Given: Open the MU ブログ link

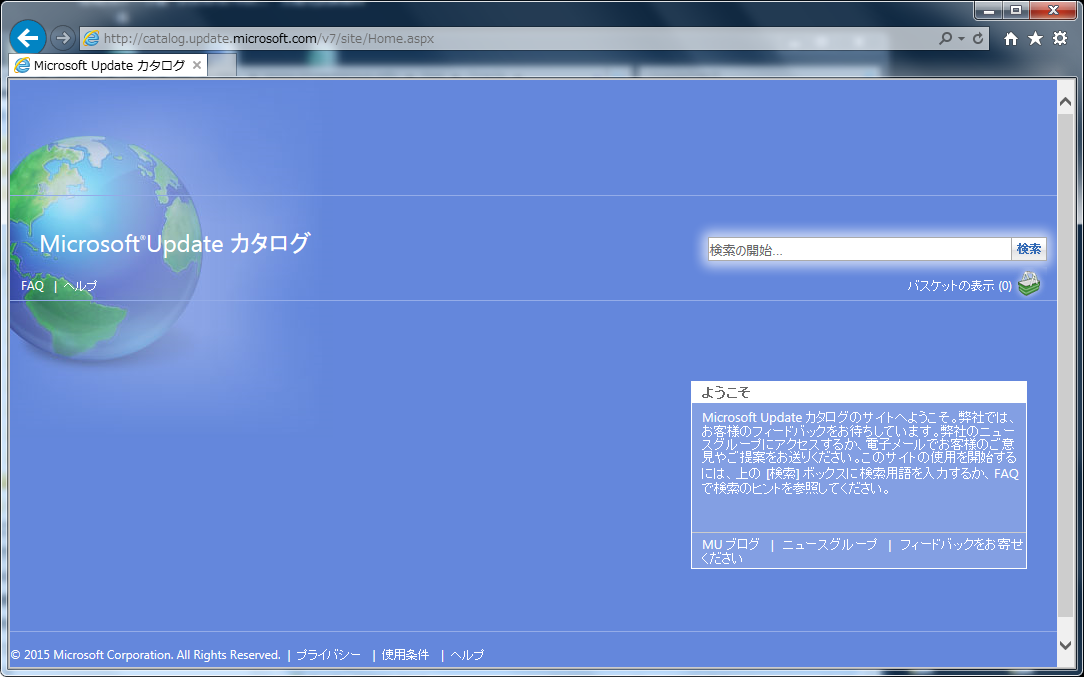Looking at the screenshot, I should 731,545.
